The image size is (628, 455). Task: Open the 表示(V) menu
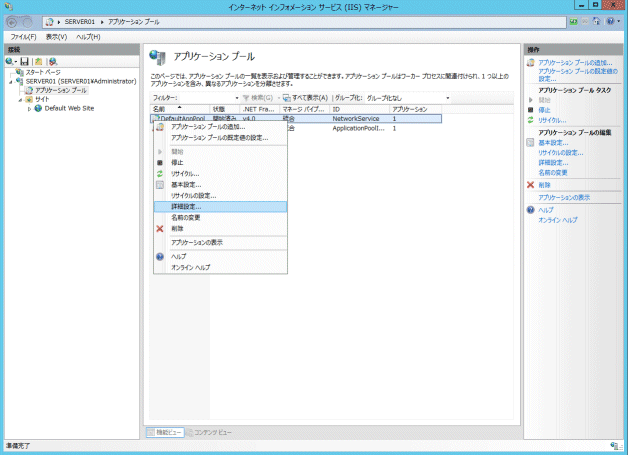point(56,37)
